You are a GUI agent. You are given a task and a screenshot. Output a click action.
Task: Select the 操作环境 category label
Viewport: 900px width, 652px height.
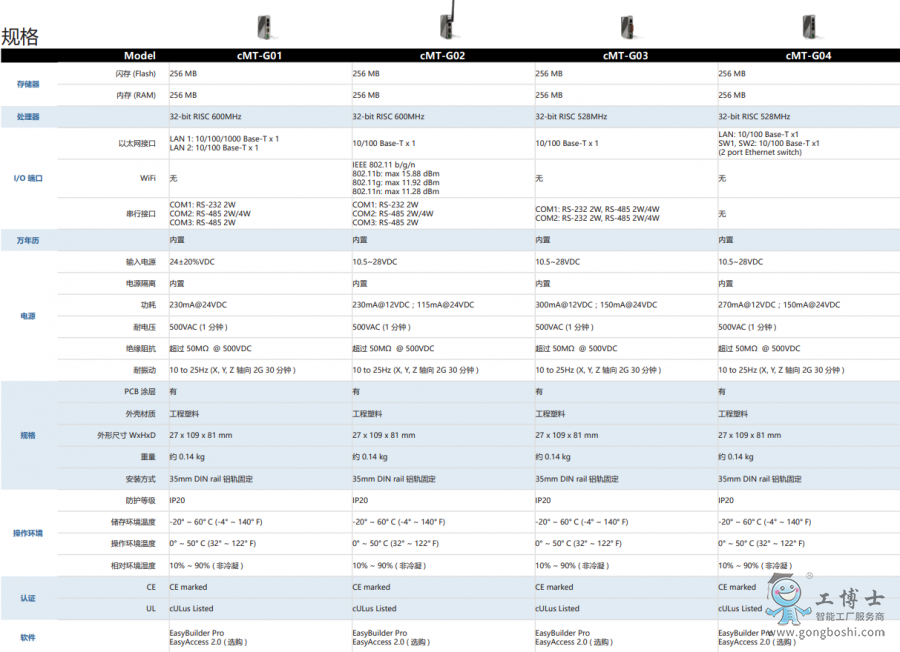point(28,533)
